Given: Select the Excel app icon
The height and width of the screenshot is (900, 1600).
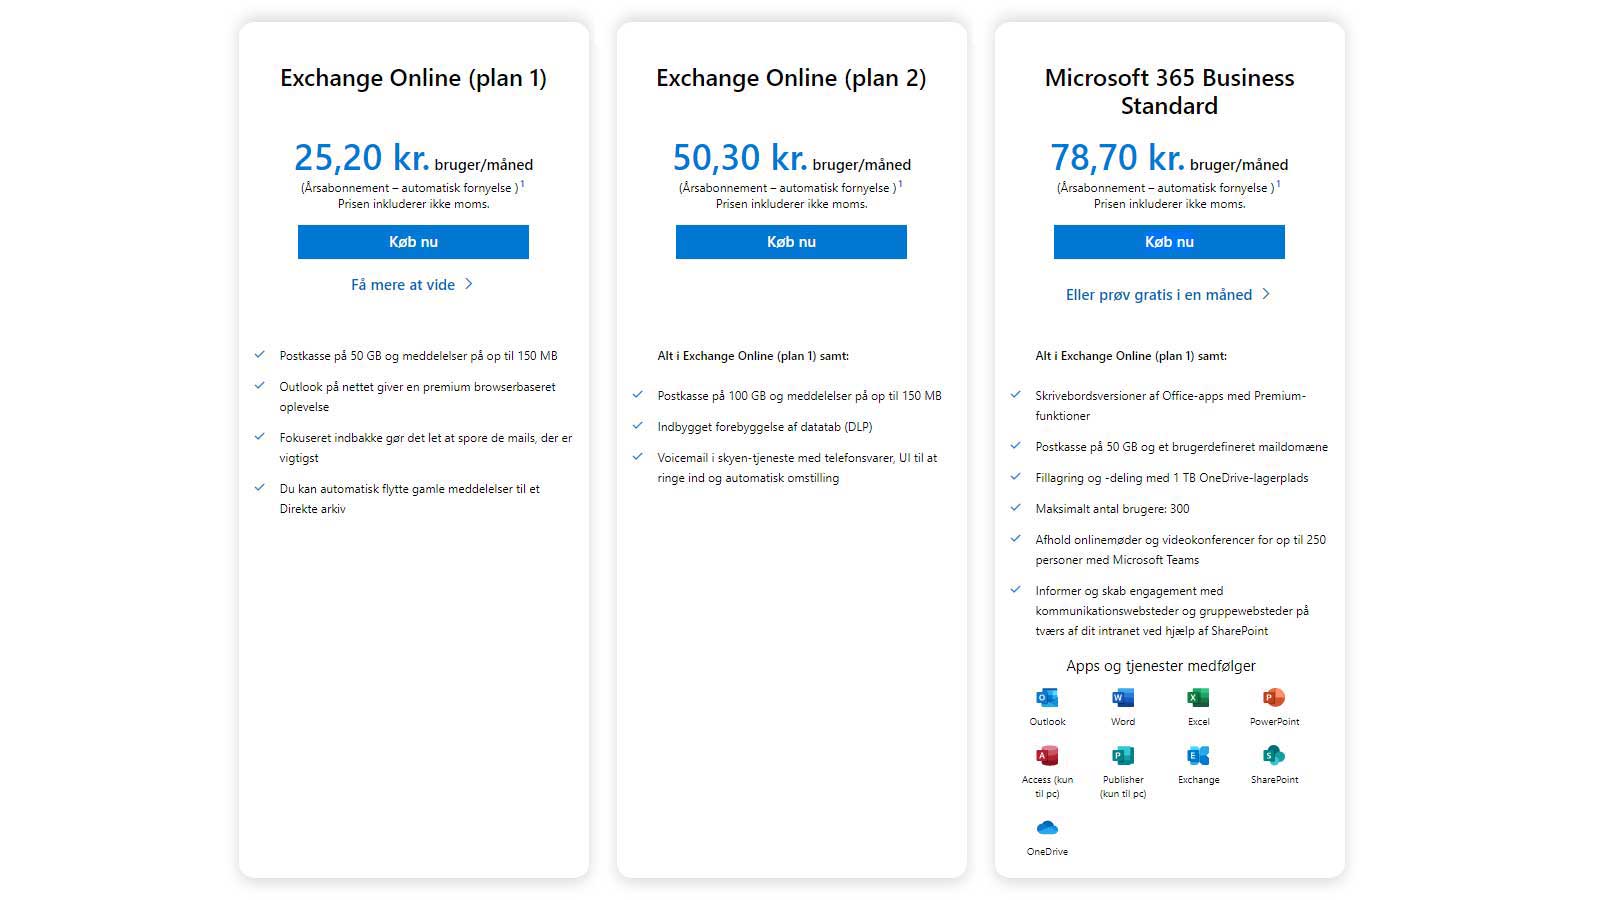Looking at the screenshot, I should point(1198,697).
